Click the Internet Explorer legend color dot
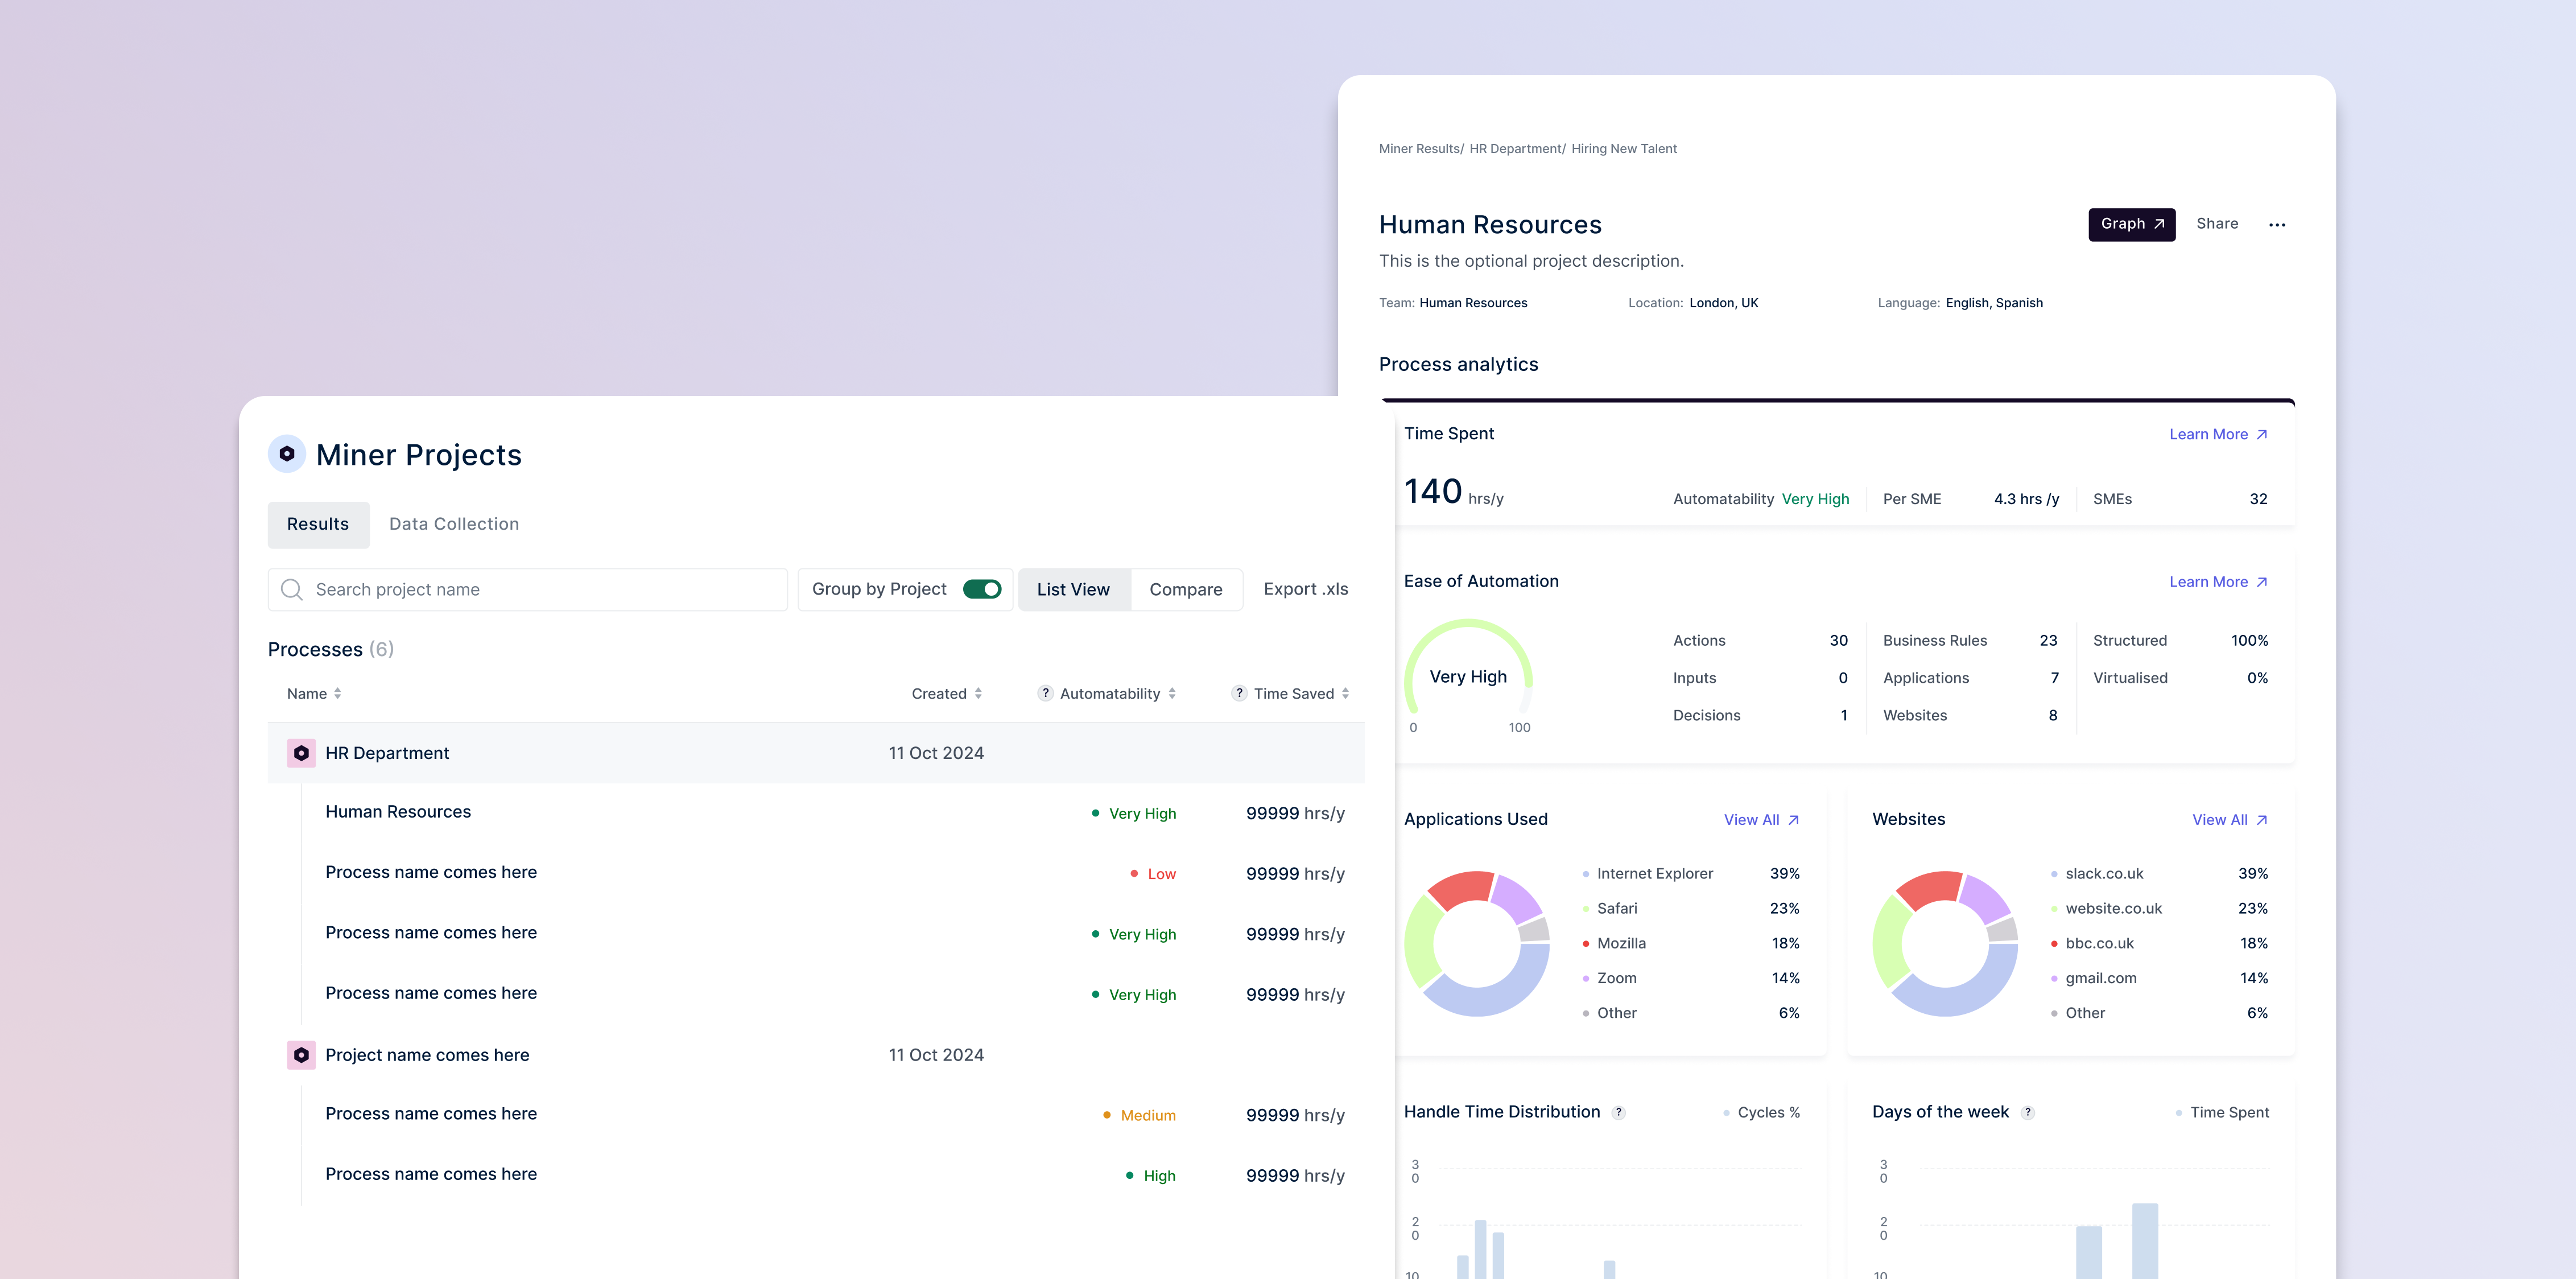The image size is (2576, 1279). click(x=1586, y=874)
